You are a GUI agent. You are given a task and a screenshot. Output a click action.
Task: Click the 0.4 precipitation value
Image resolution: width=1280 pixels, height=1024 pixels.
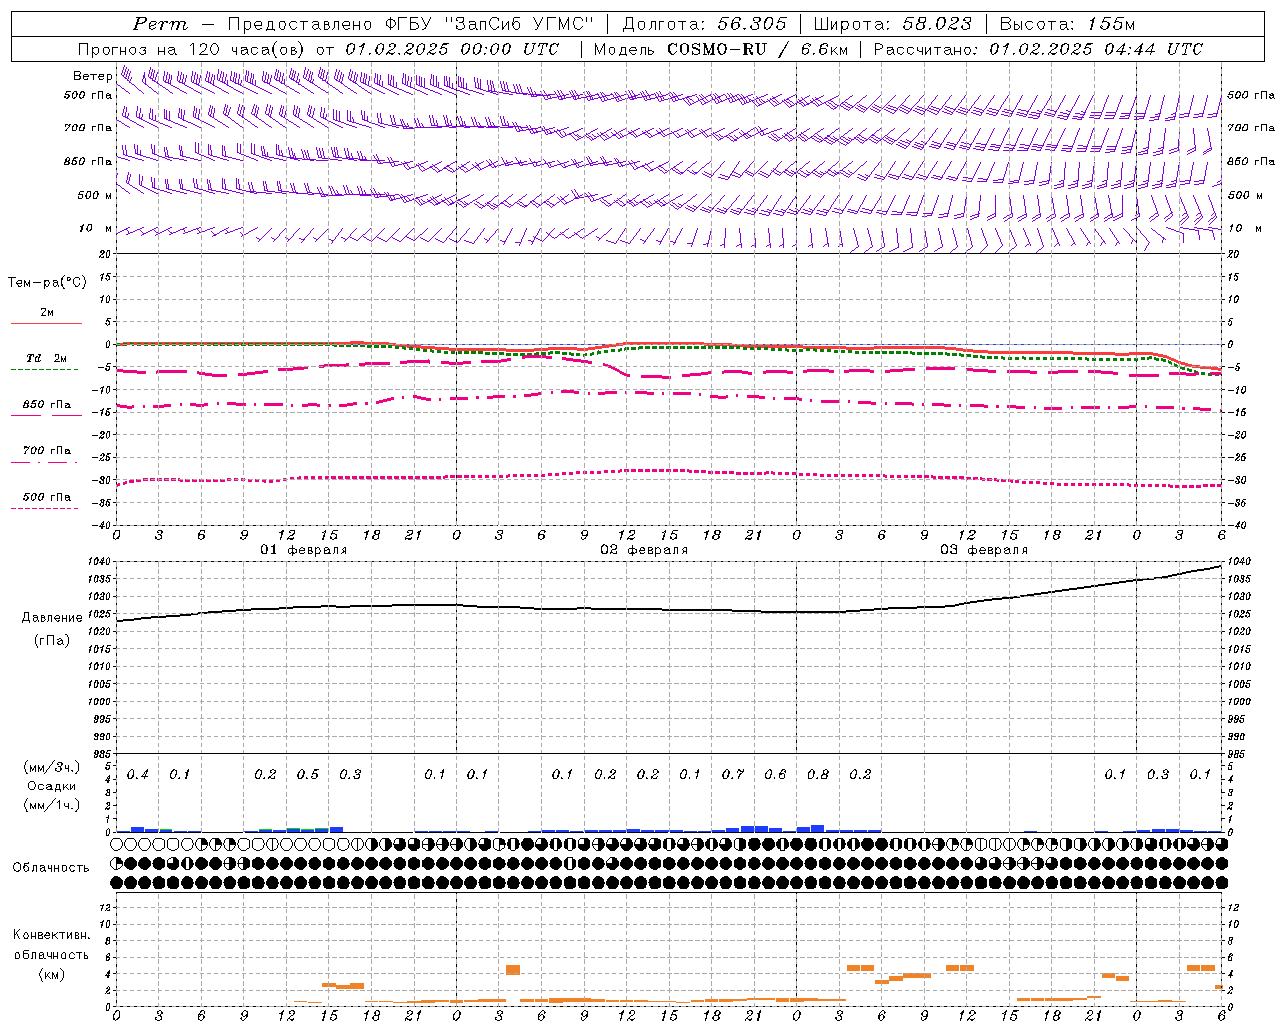(138, 775)
